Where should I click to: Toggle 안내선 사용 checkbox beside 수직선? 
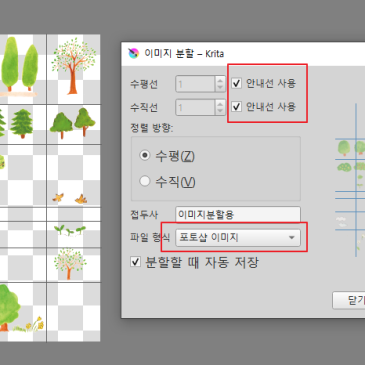click(x=237, y=107)
